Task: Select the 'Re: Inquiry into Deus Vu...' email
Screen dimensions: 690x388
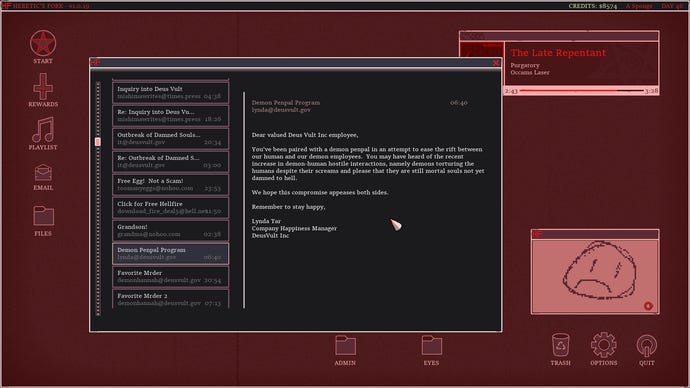Action: [170, 115]
